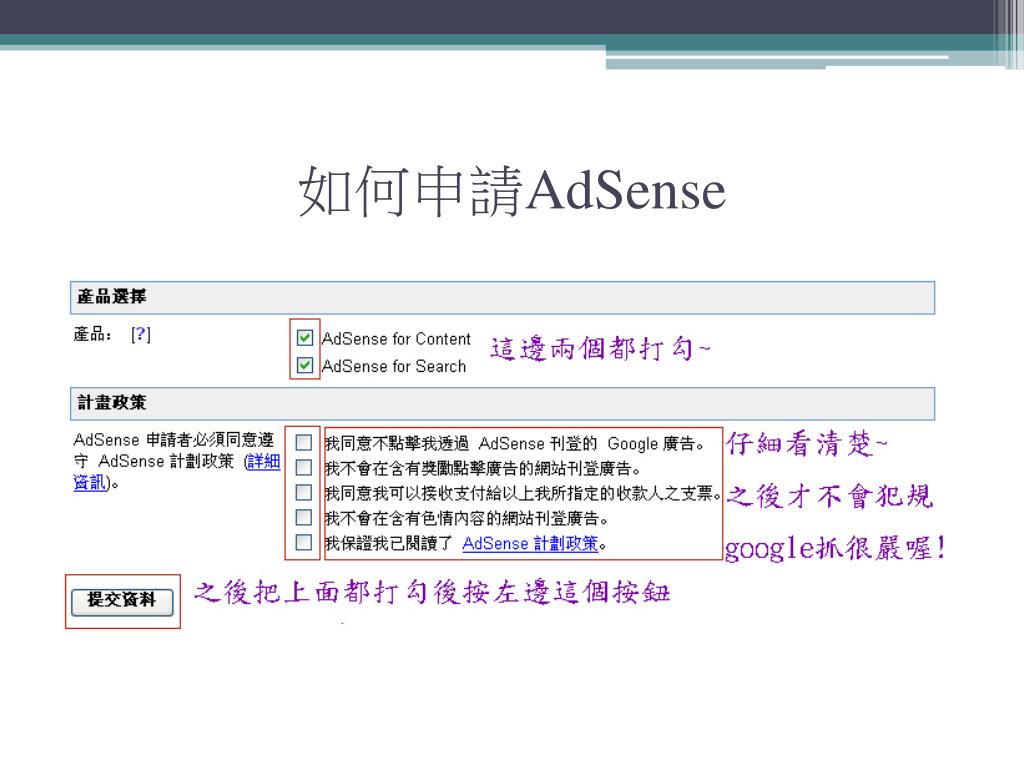This screenshot has height=768, width=1024.
Task: Click the AdSense for Search label
Action: pos(394,366)
